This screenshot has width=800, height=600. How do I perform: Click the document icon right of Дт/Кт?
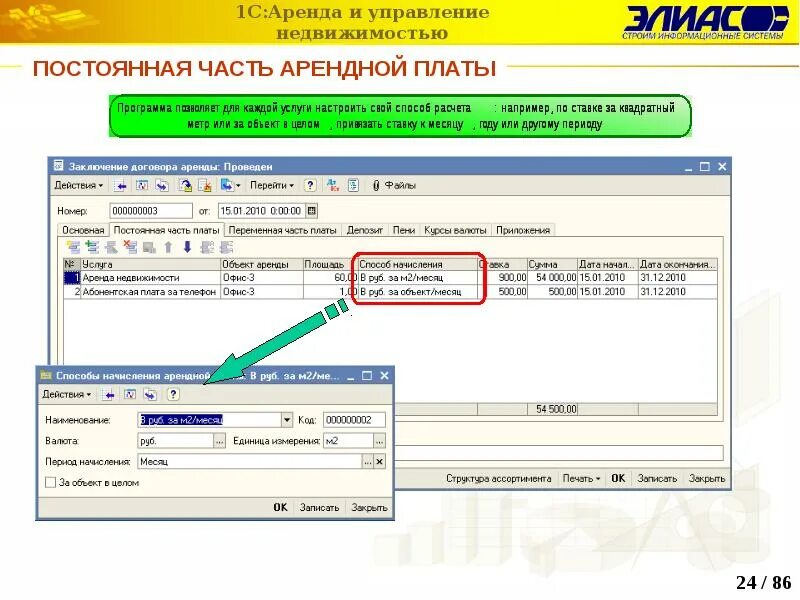coord(353,186)
